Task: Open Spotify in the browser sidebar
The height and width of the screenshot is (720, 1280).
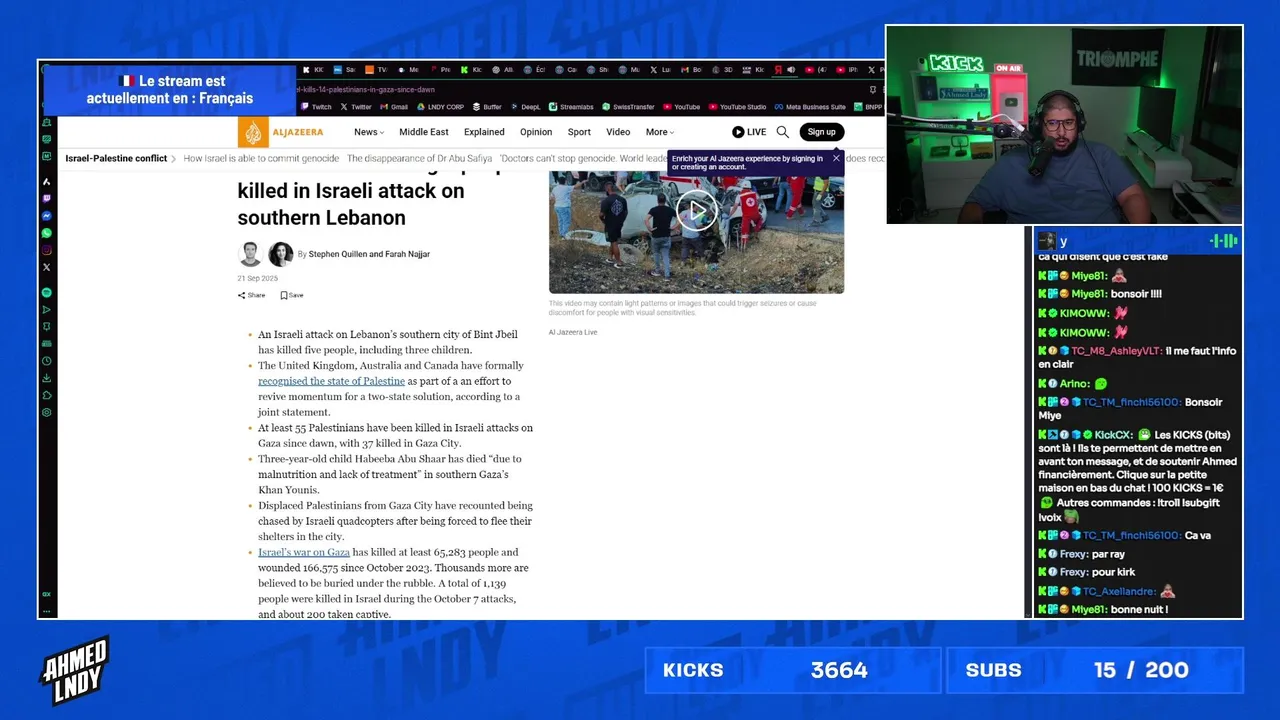Action: click(47, 292)
